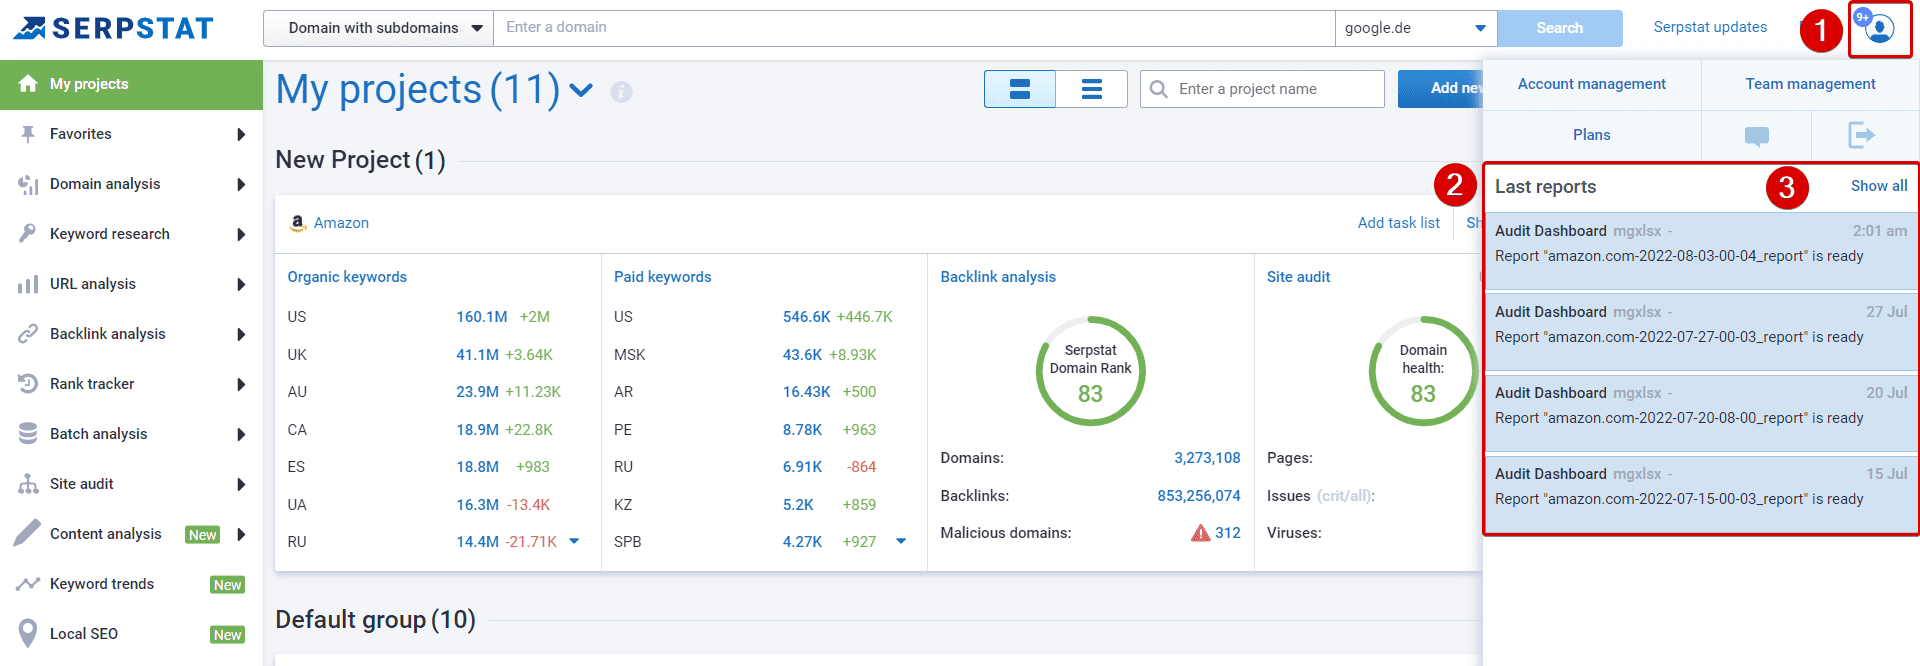
Task: Click the info icon next to My projects
Action: coord(621,92)
